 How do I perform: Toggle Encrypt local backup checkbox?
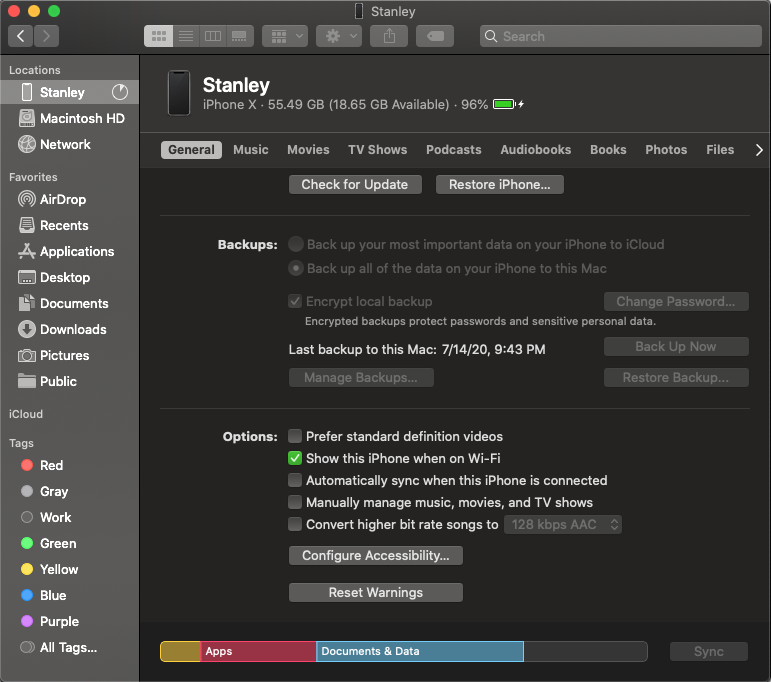(x=295, y=301)
